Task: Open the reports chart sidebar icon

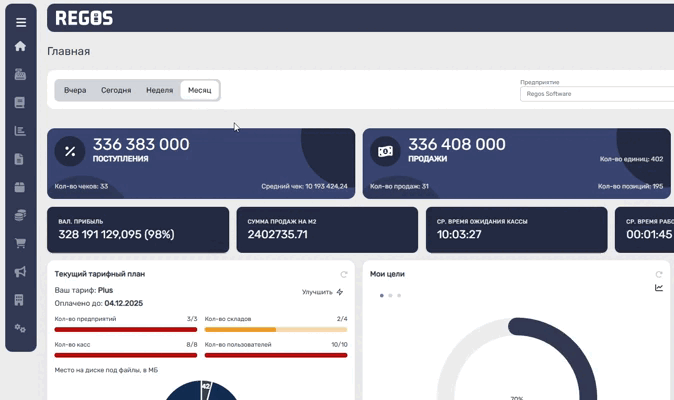Action: click(x=20, y=131)
